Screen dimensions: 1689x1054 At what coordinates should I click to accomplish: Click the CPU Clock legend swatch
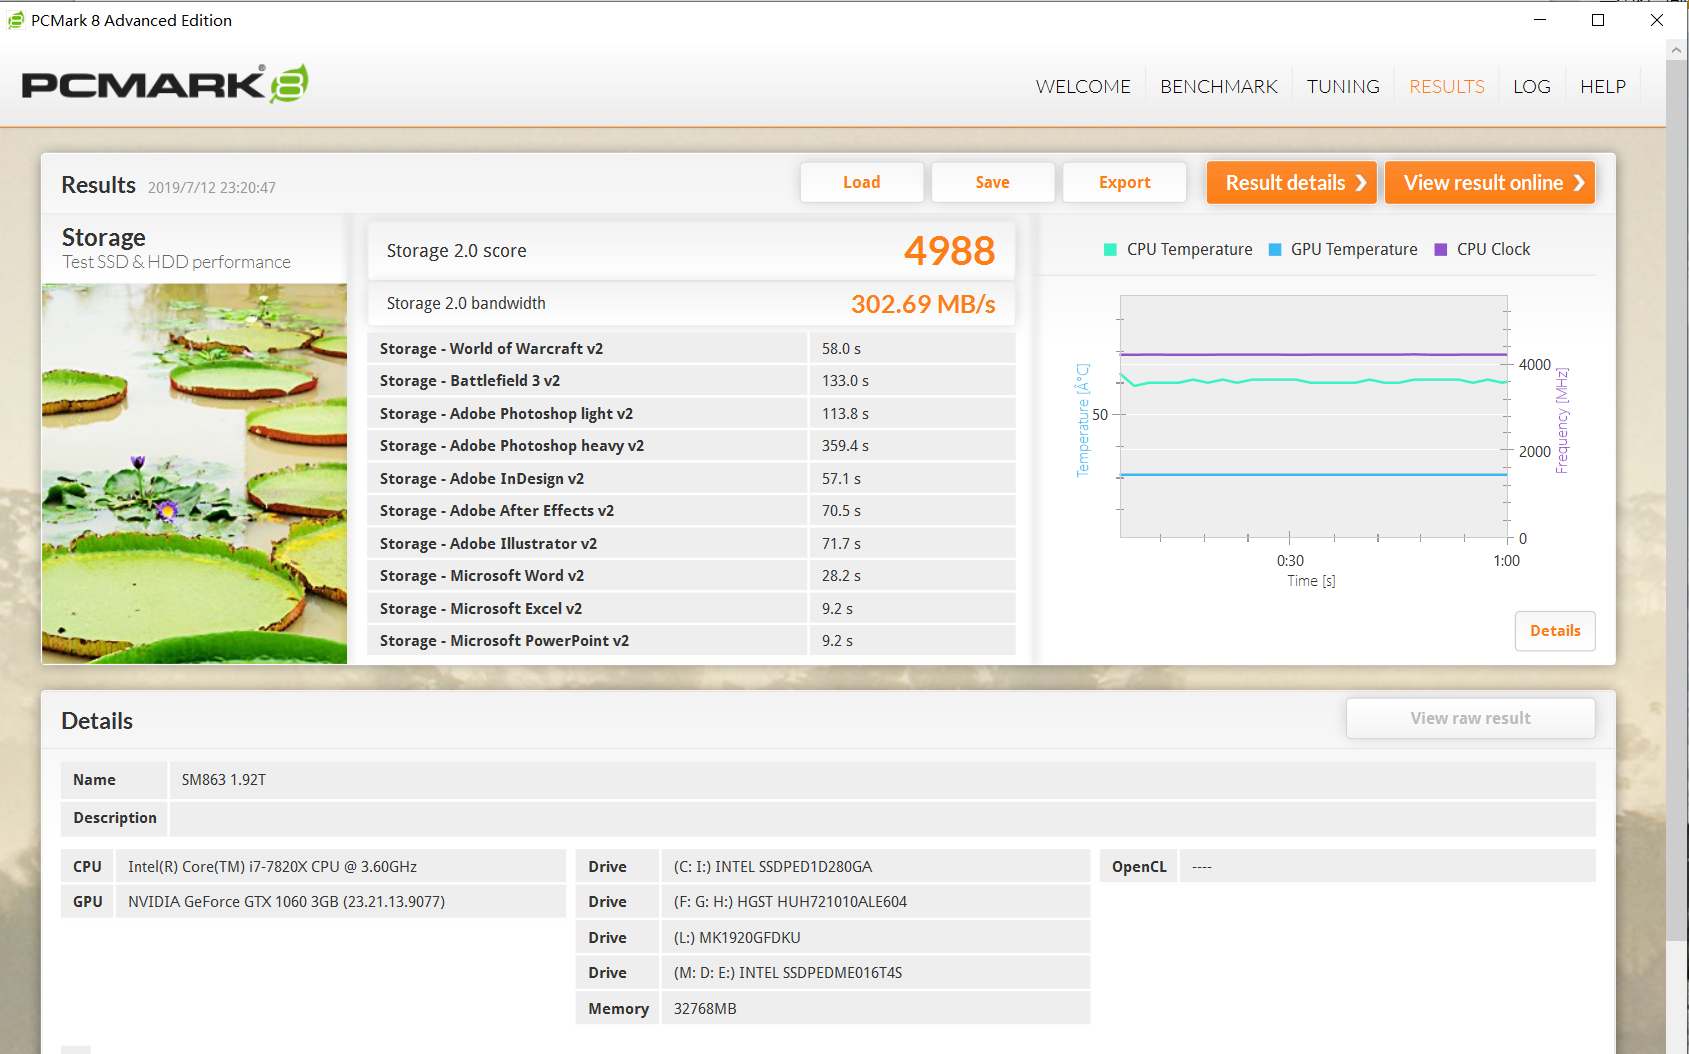pyautogui.click(x=1441, y=250)
